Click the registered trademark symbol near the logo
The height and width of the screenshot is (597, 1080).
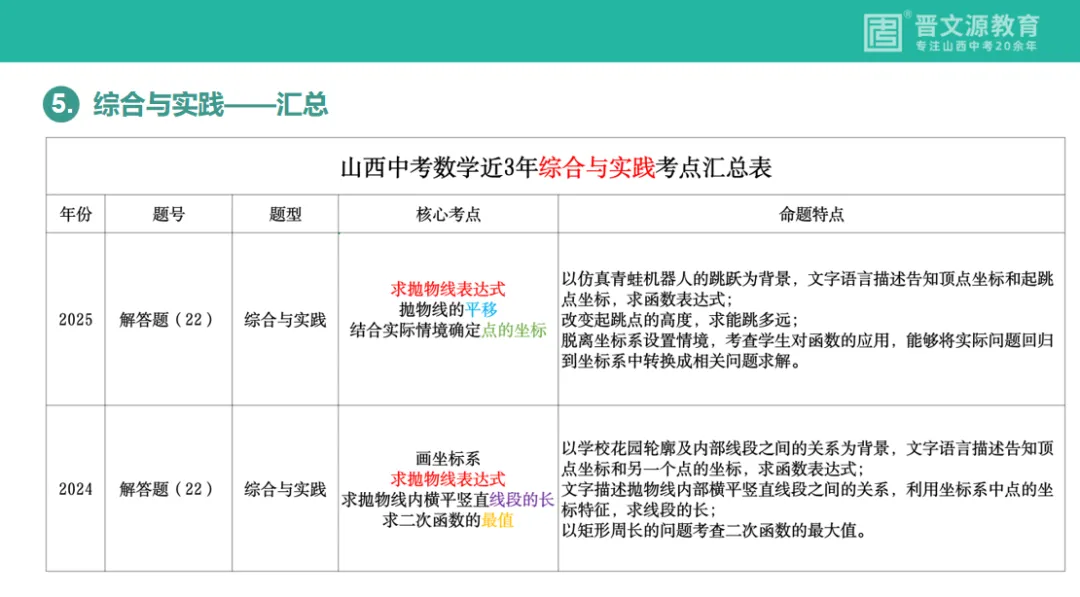(x=906, y=13)
